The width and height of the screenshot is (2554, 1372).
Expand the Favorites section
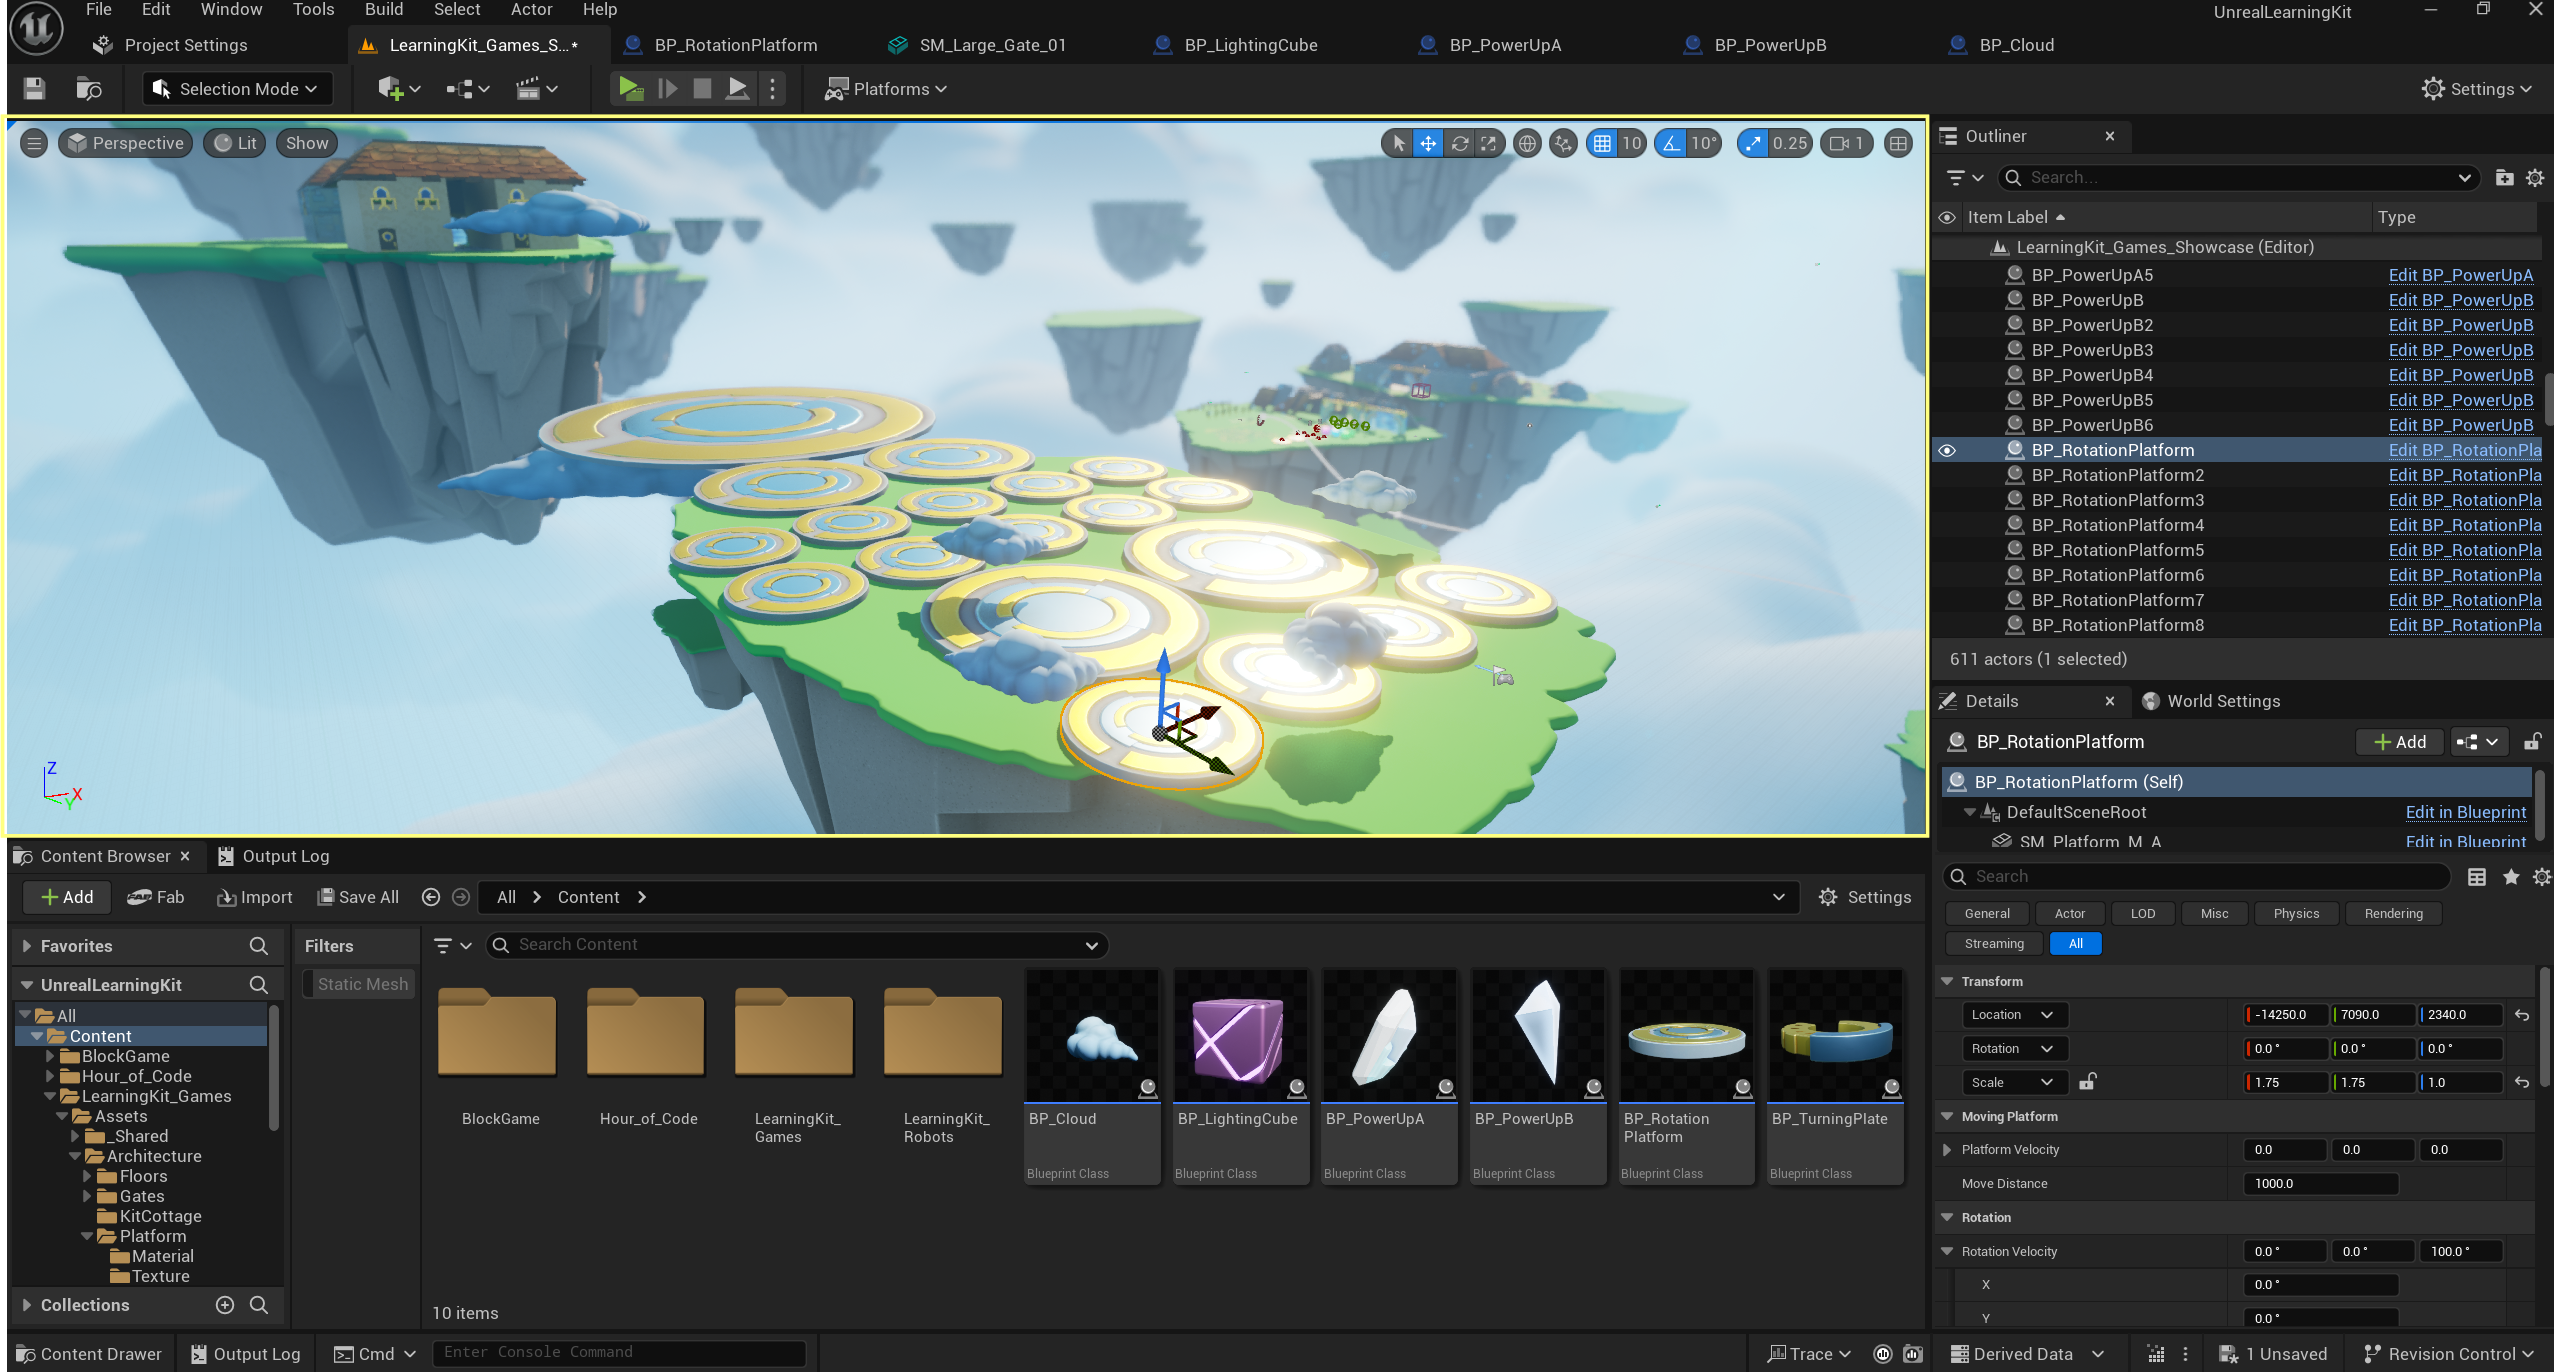click(27, 946)
